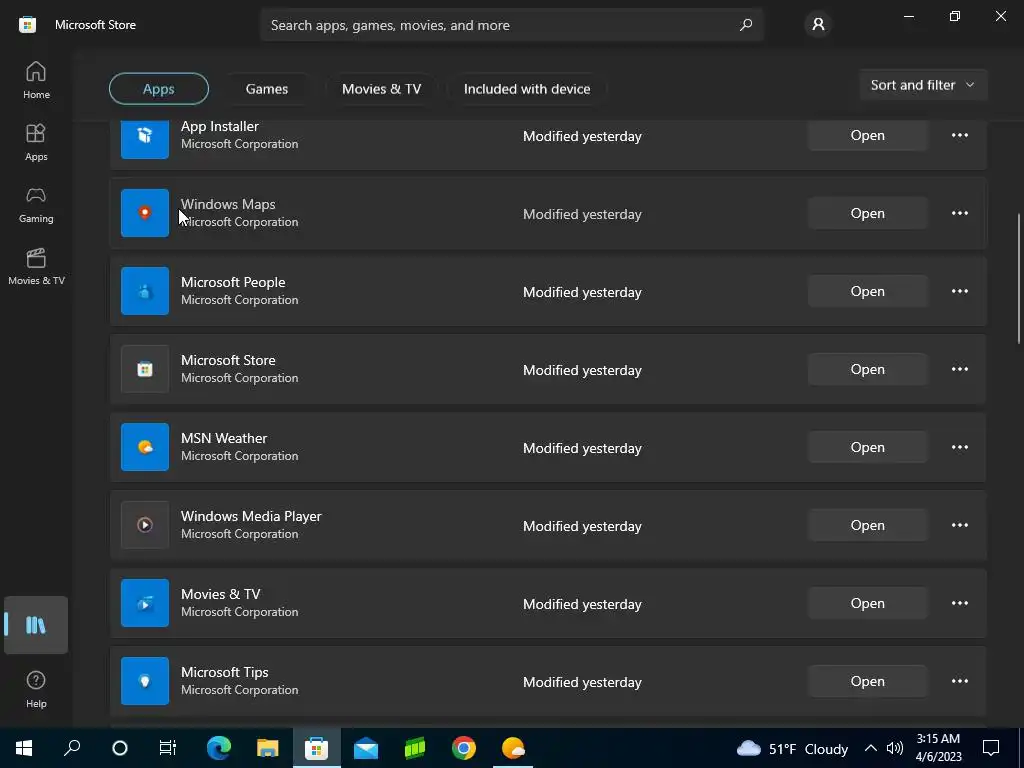1024x768 pixels.
Task: Select the Movies & TV filter tab
Action: (381, 89)
